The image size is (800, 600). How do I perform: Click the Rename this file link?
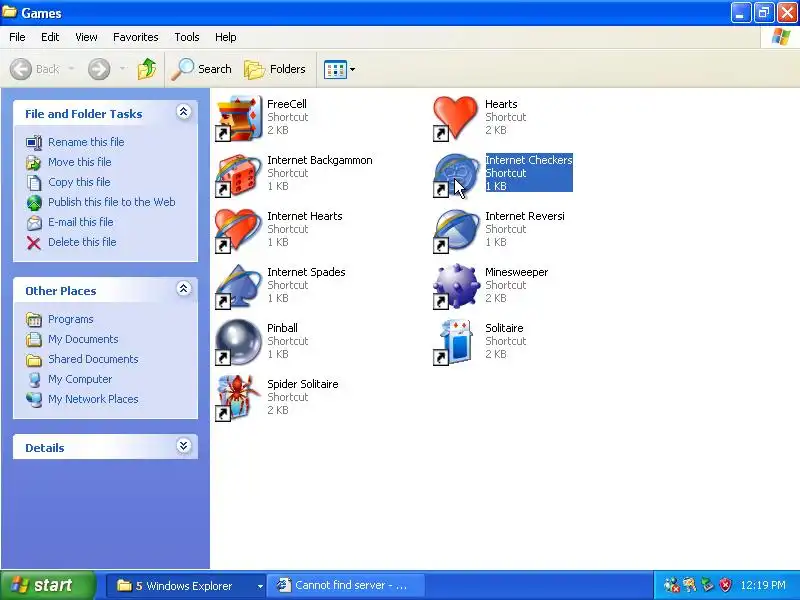coord(86,142)
